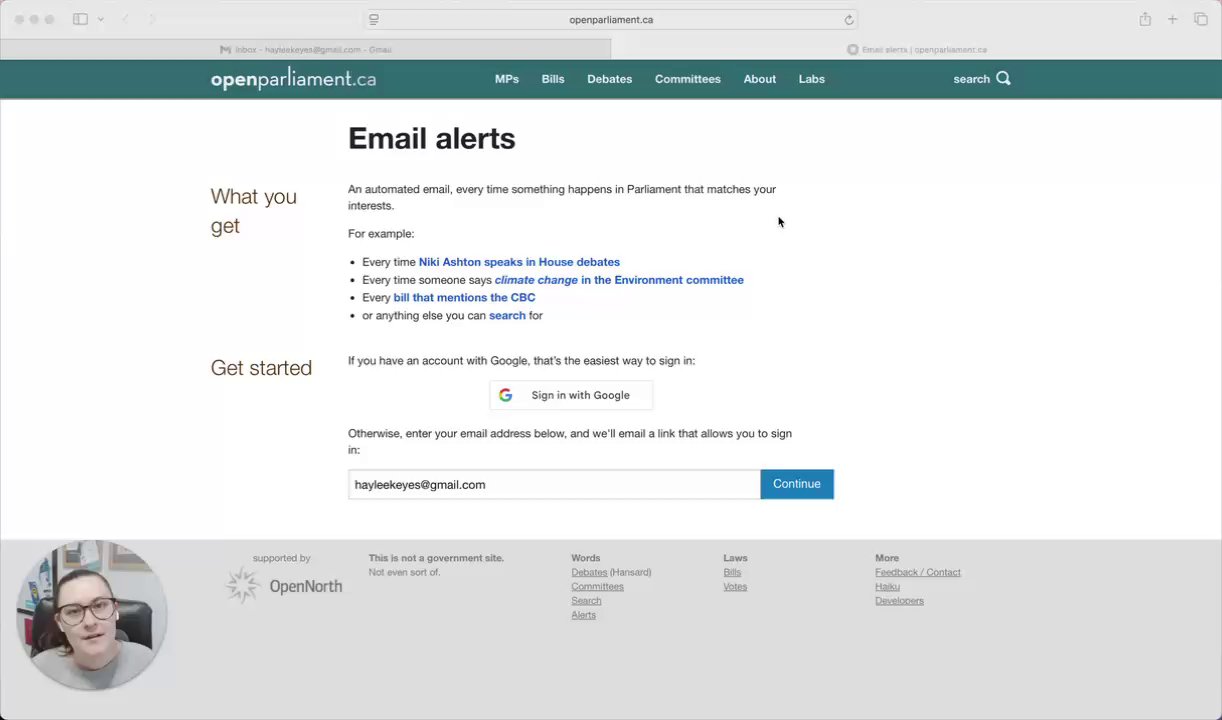Open the About menu item

(759, 79)
